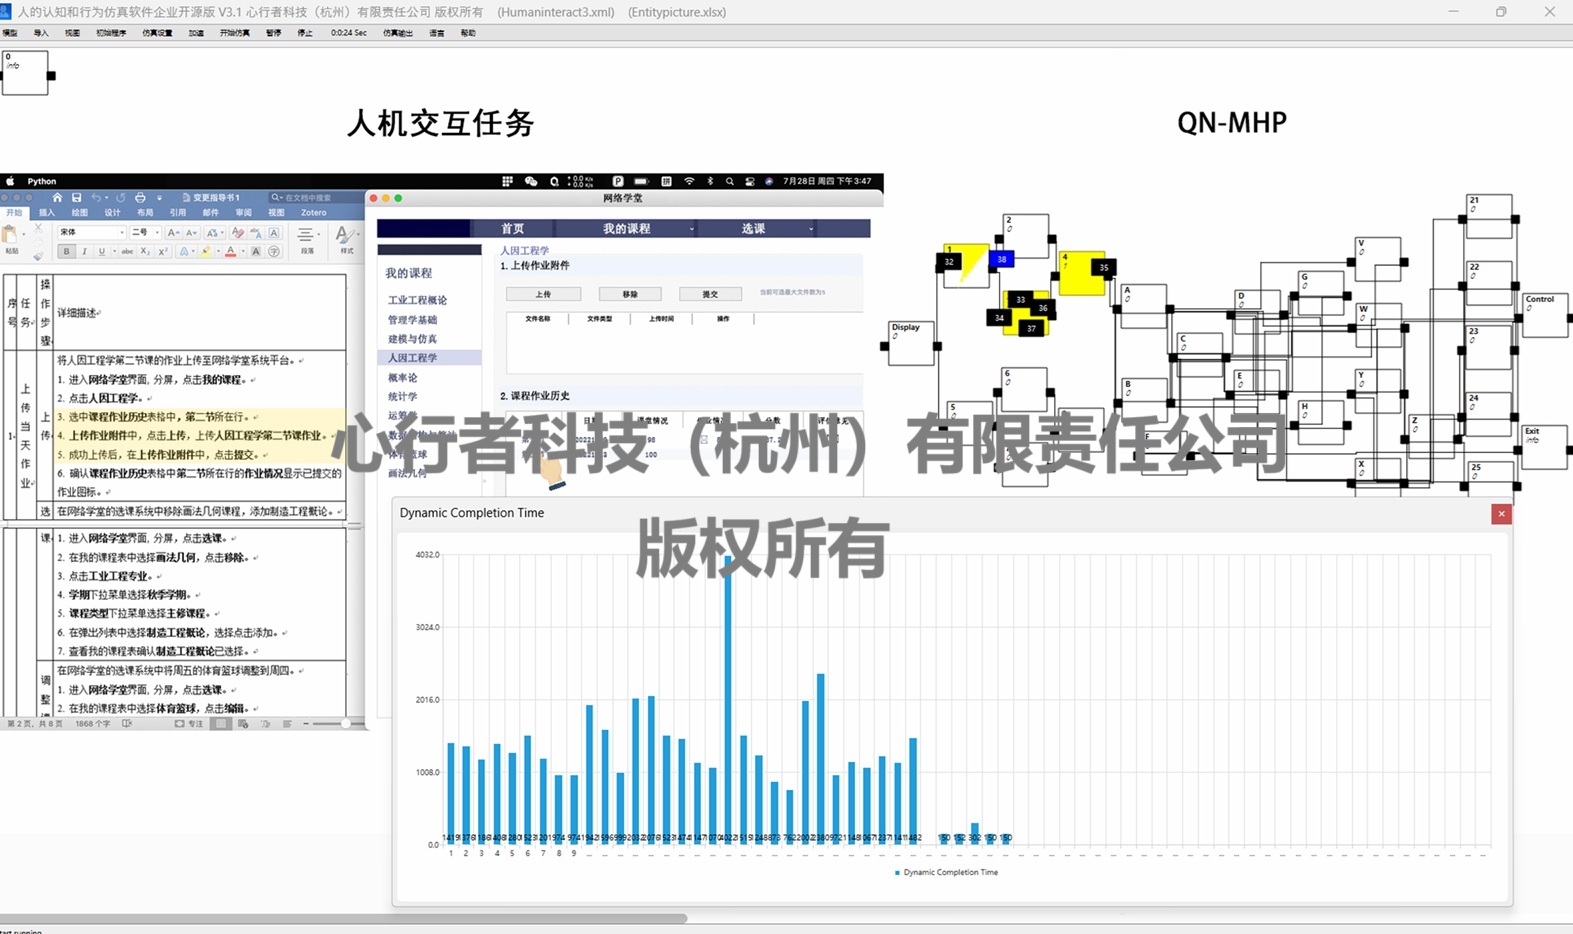The image size is (1573, 934).
Task: Expand the 选课 navigation dropdown
Action: pos(810,229)
